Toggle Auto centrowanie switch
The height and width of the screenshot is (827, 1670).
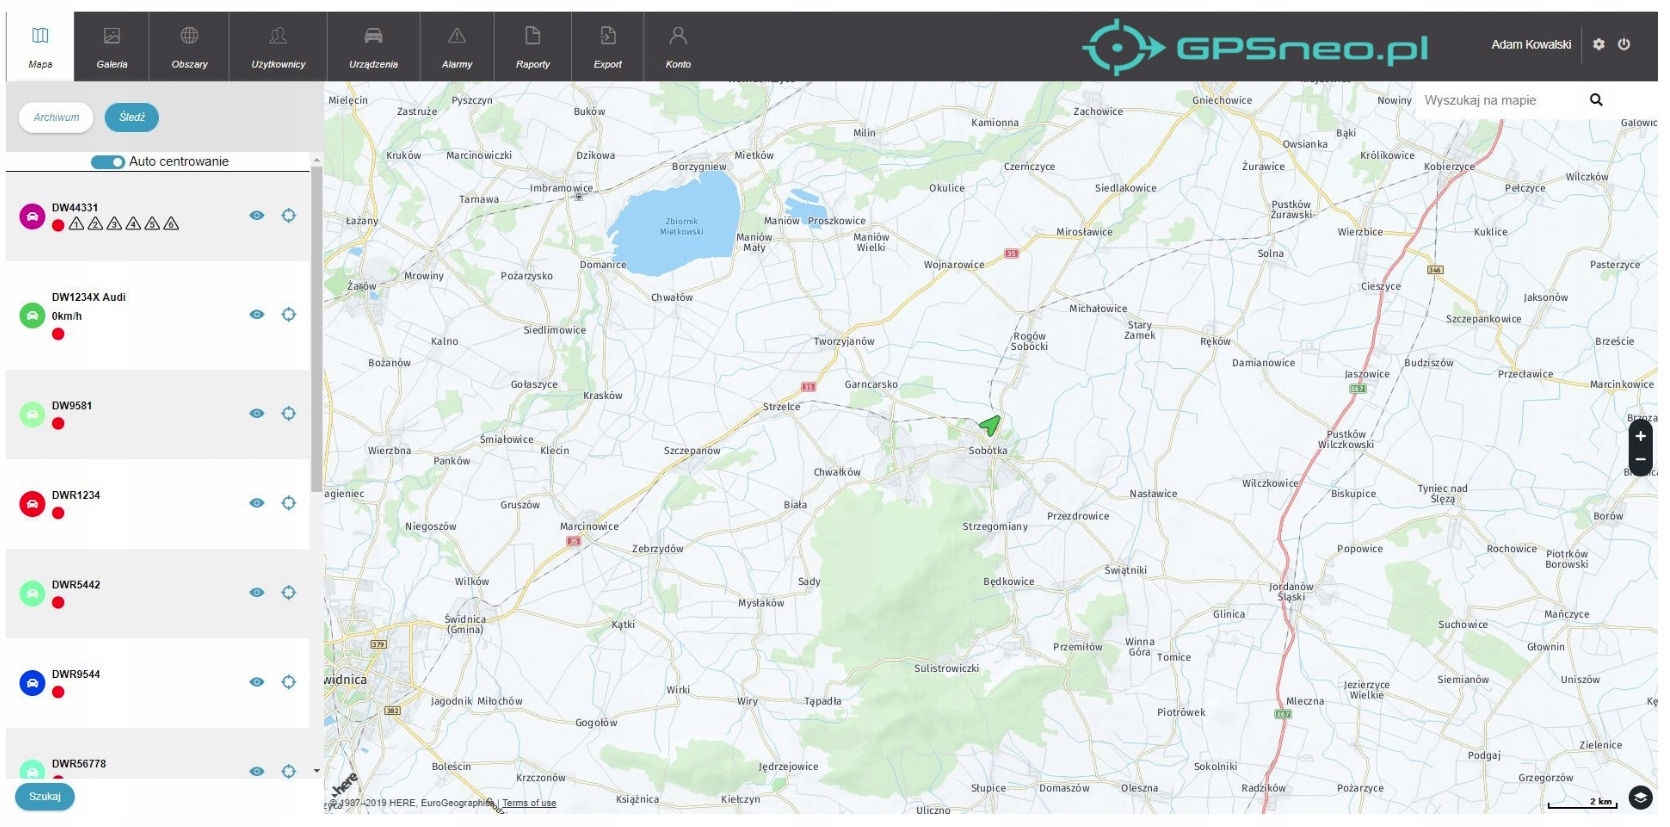pyautogui.click(x=108, y=162)
